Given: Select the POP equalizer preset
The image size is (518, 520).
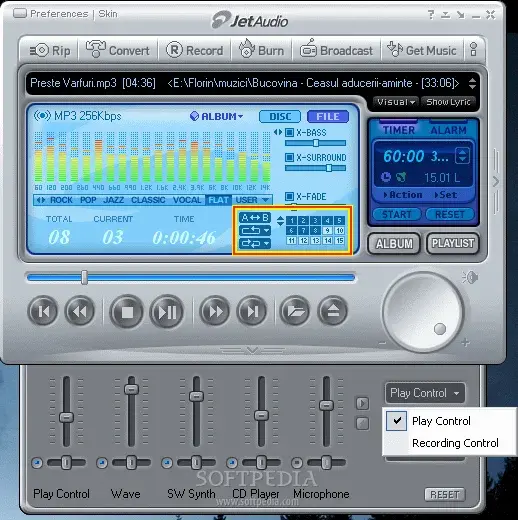Looking at the screenshot, I should point(88,200).
